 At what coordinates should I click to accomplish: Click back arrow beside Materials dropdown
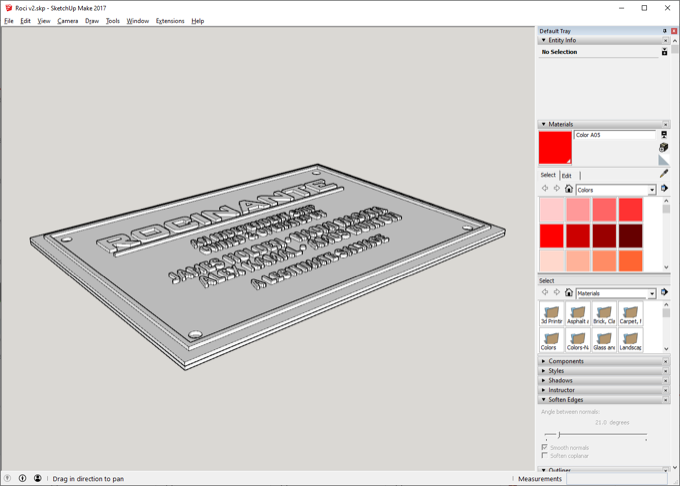[545, 292]
